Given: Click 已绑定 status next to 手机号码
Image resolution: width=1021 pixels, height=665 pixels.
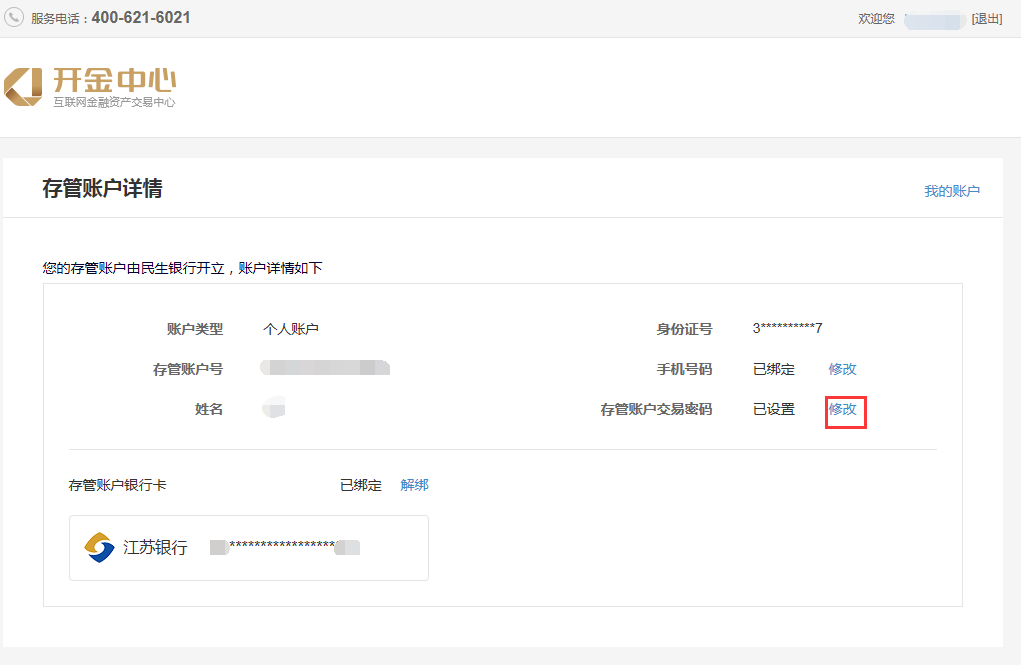Looking at the screenshot, I should tap(774, 369).
